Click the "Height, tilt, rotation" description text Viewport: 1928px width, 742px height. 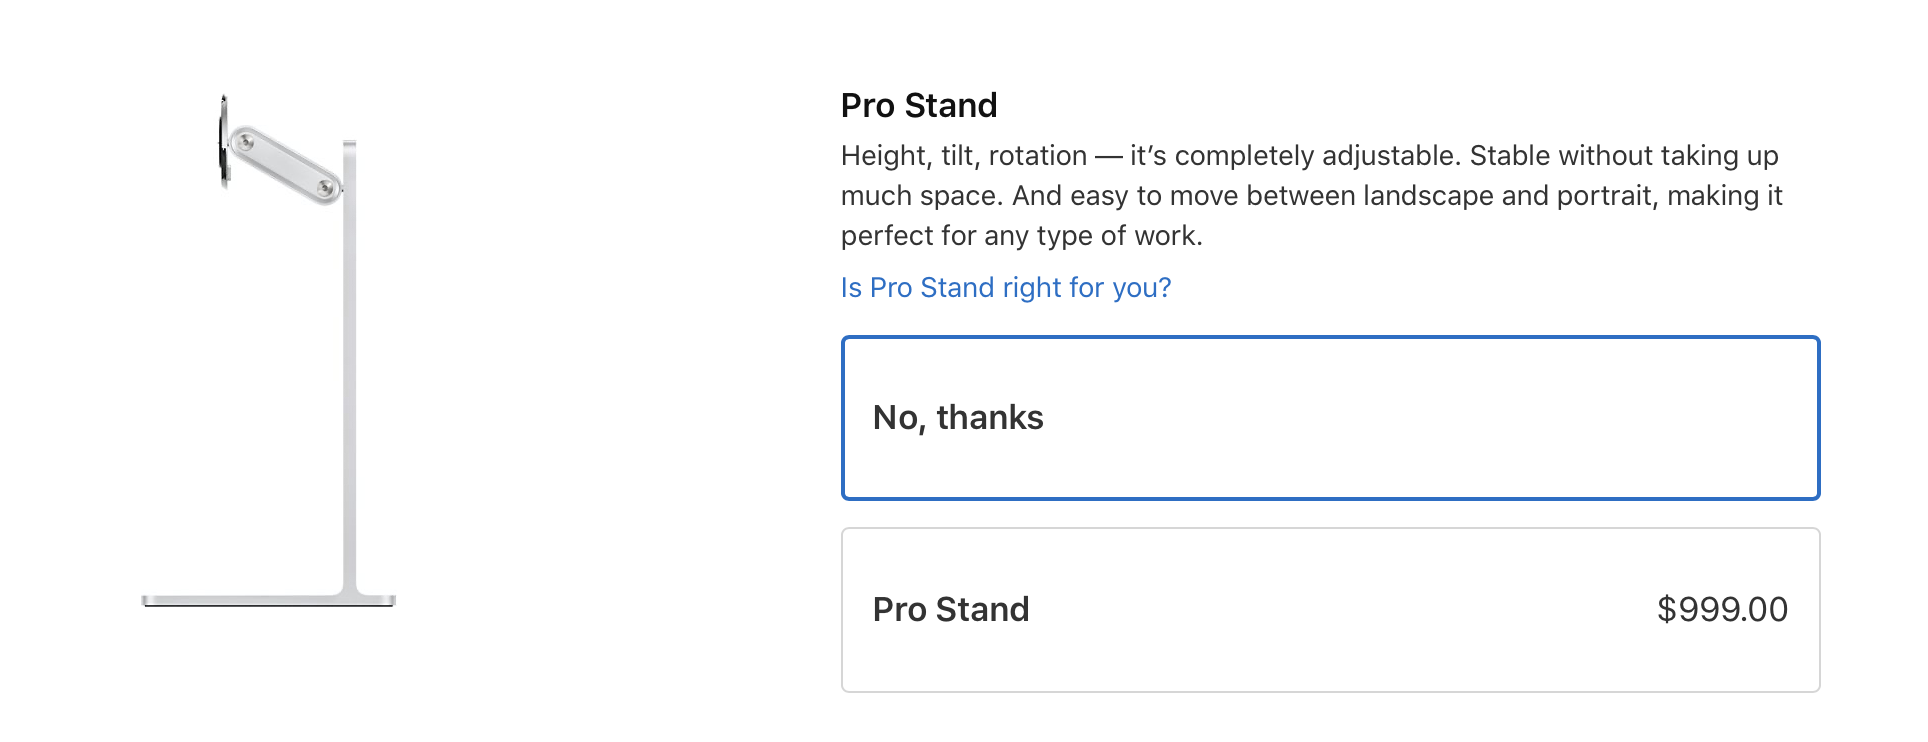[x=963, y=156]
